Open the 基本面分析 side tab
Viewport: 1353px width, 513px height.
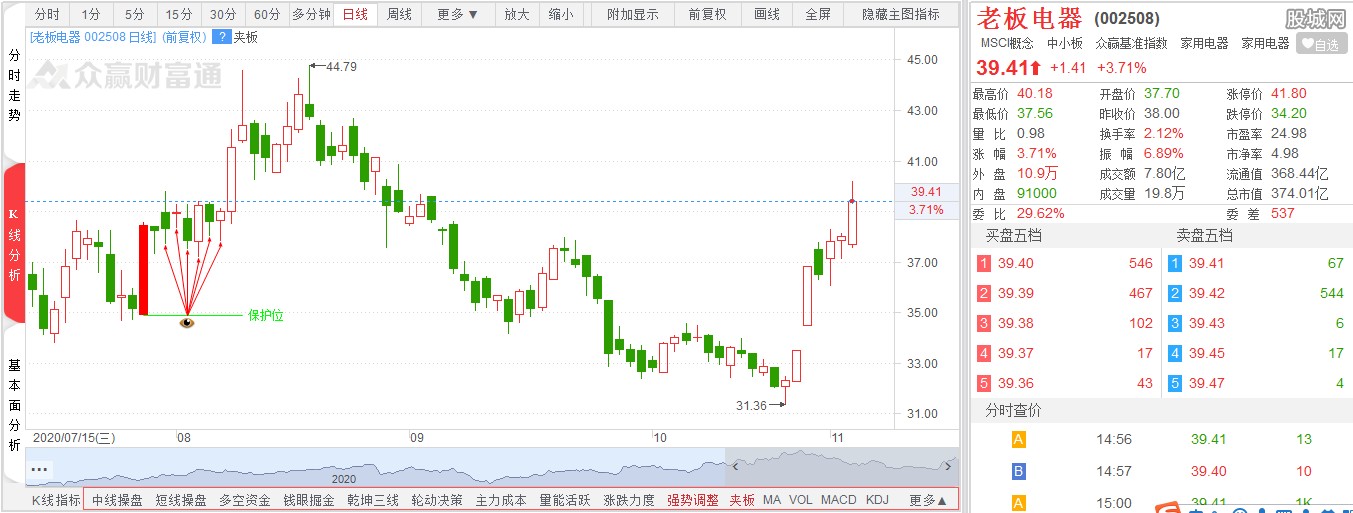point(14,405)
